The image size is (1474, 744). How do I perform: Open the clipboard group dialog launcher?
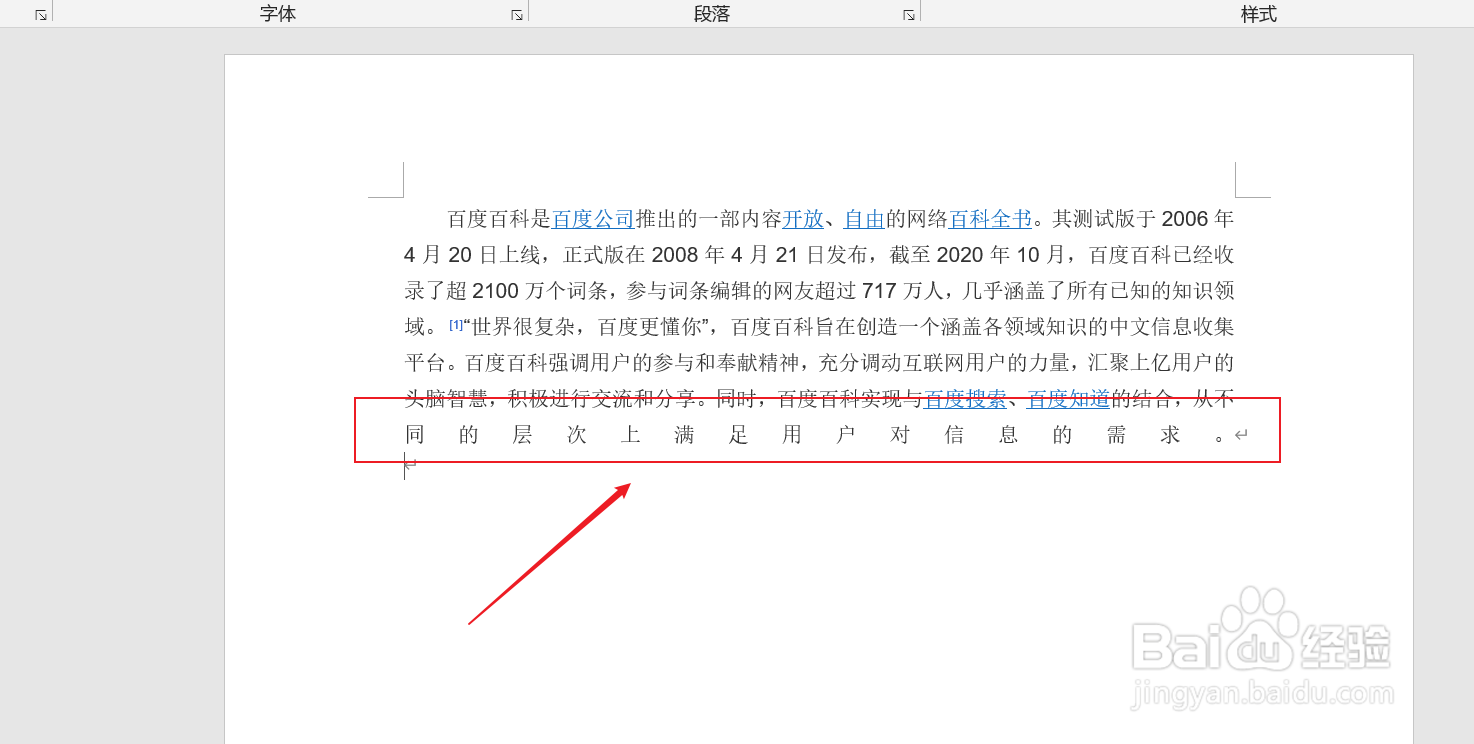coord(41,15)
